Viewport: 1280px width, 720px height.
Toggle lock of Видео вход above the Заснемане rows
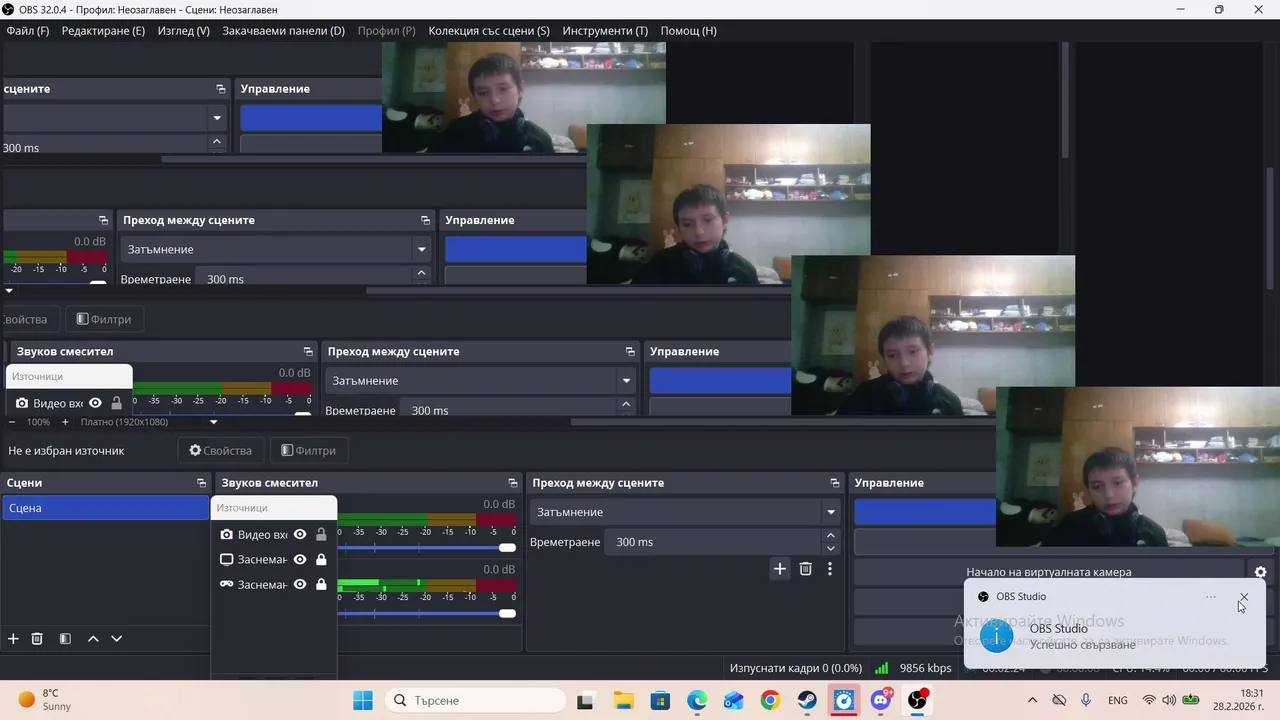321,535
